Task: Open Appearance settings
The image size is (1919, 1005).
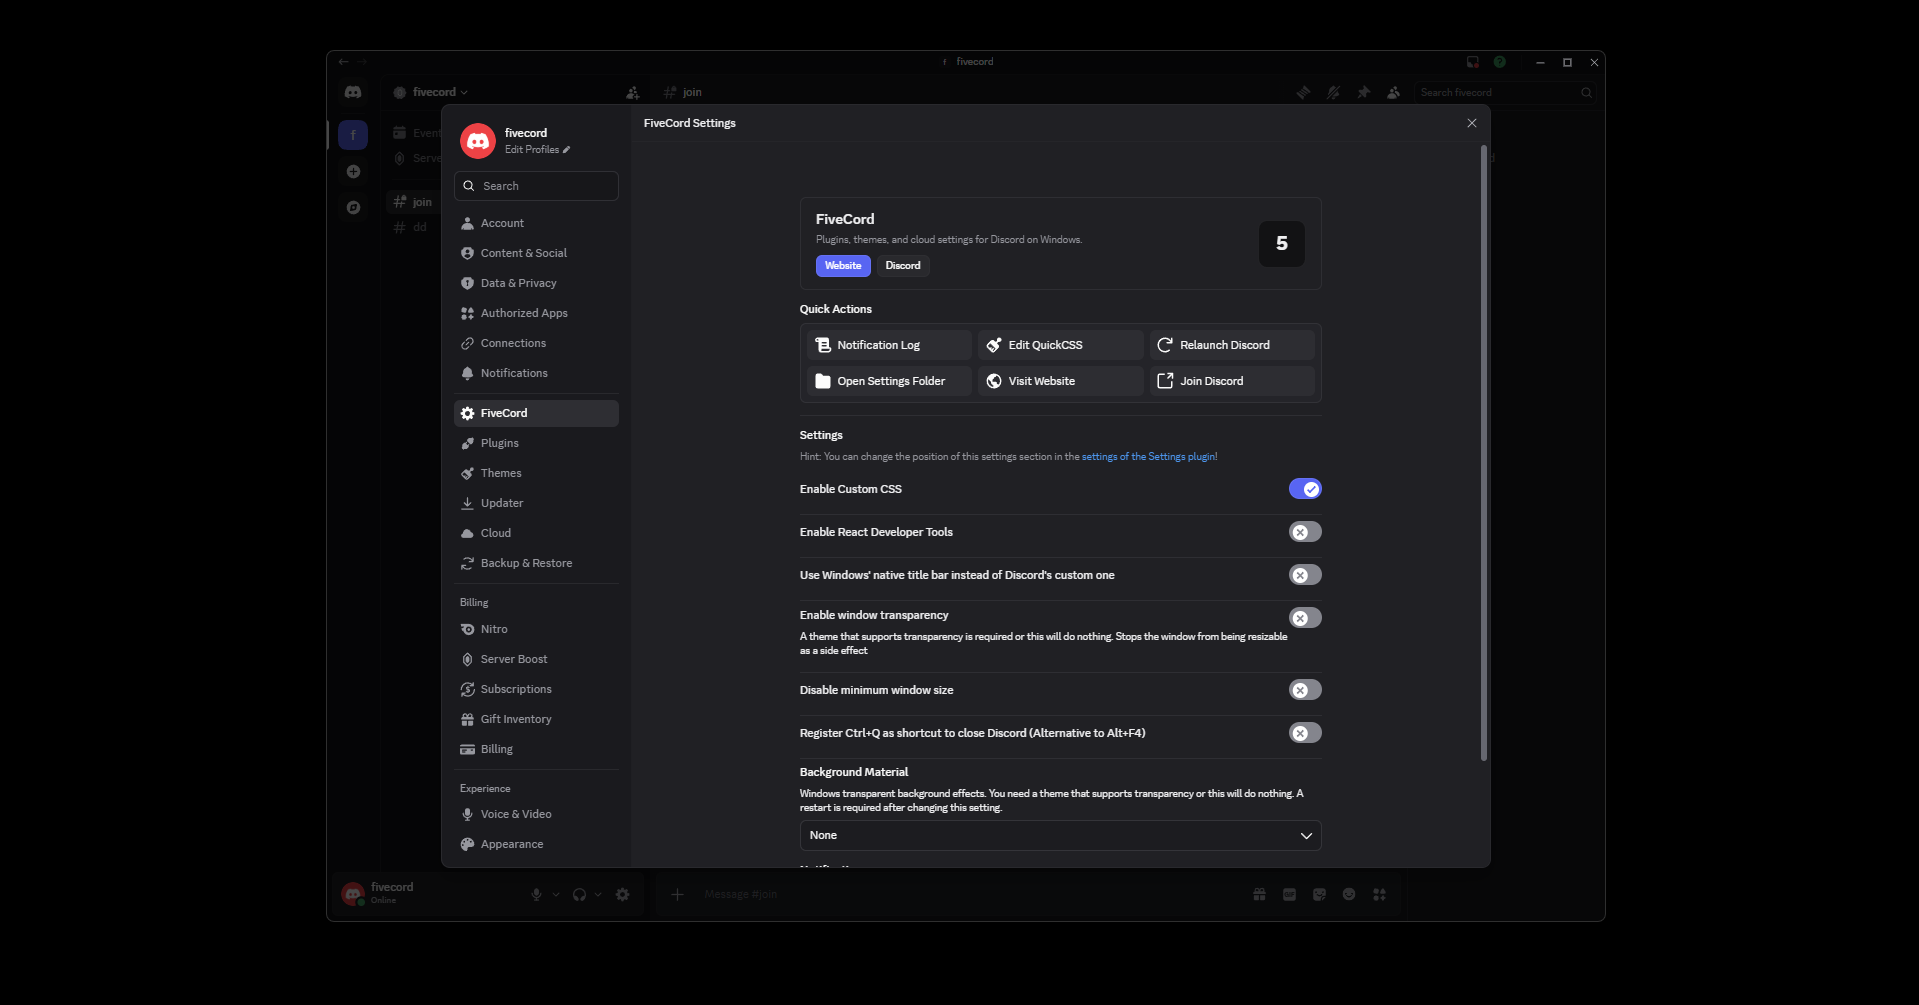Action: pos(536,844)
